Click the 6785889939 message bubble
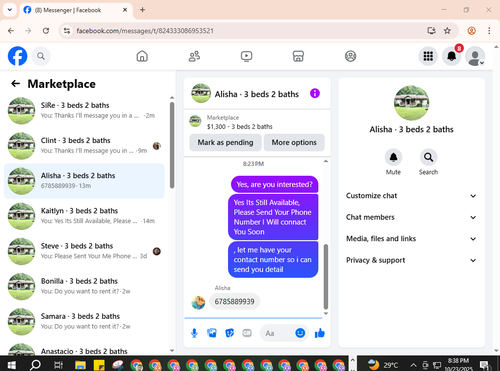The image size is (500, 371). click(234, 302)
